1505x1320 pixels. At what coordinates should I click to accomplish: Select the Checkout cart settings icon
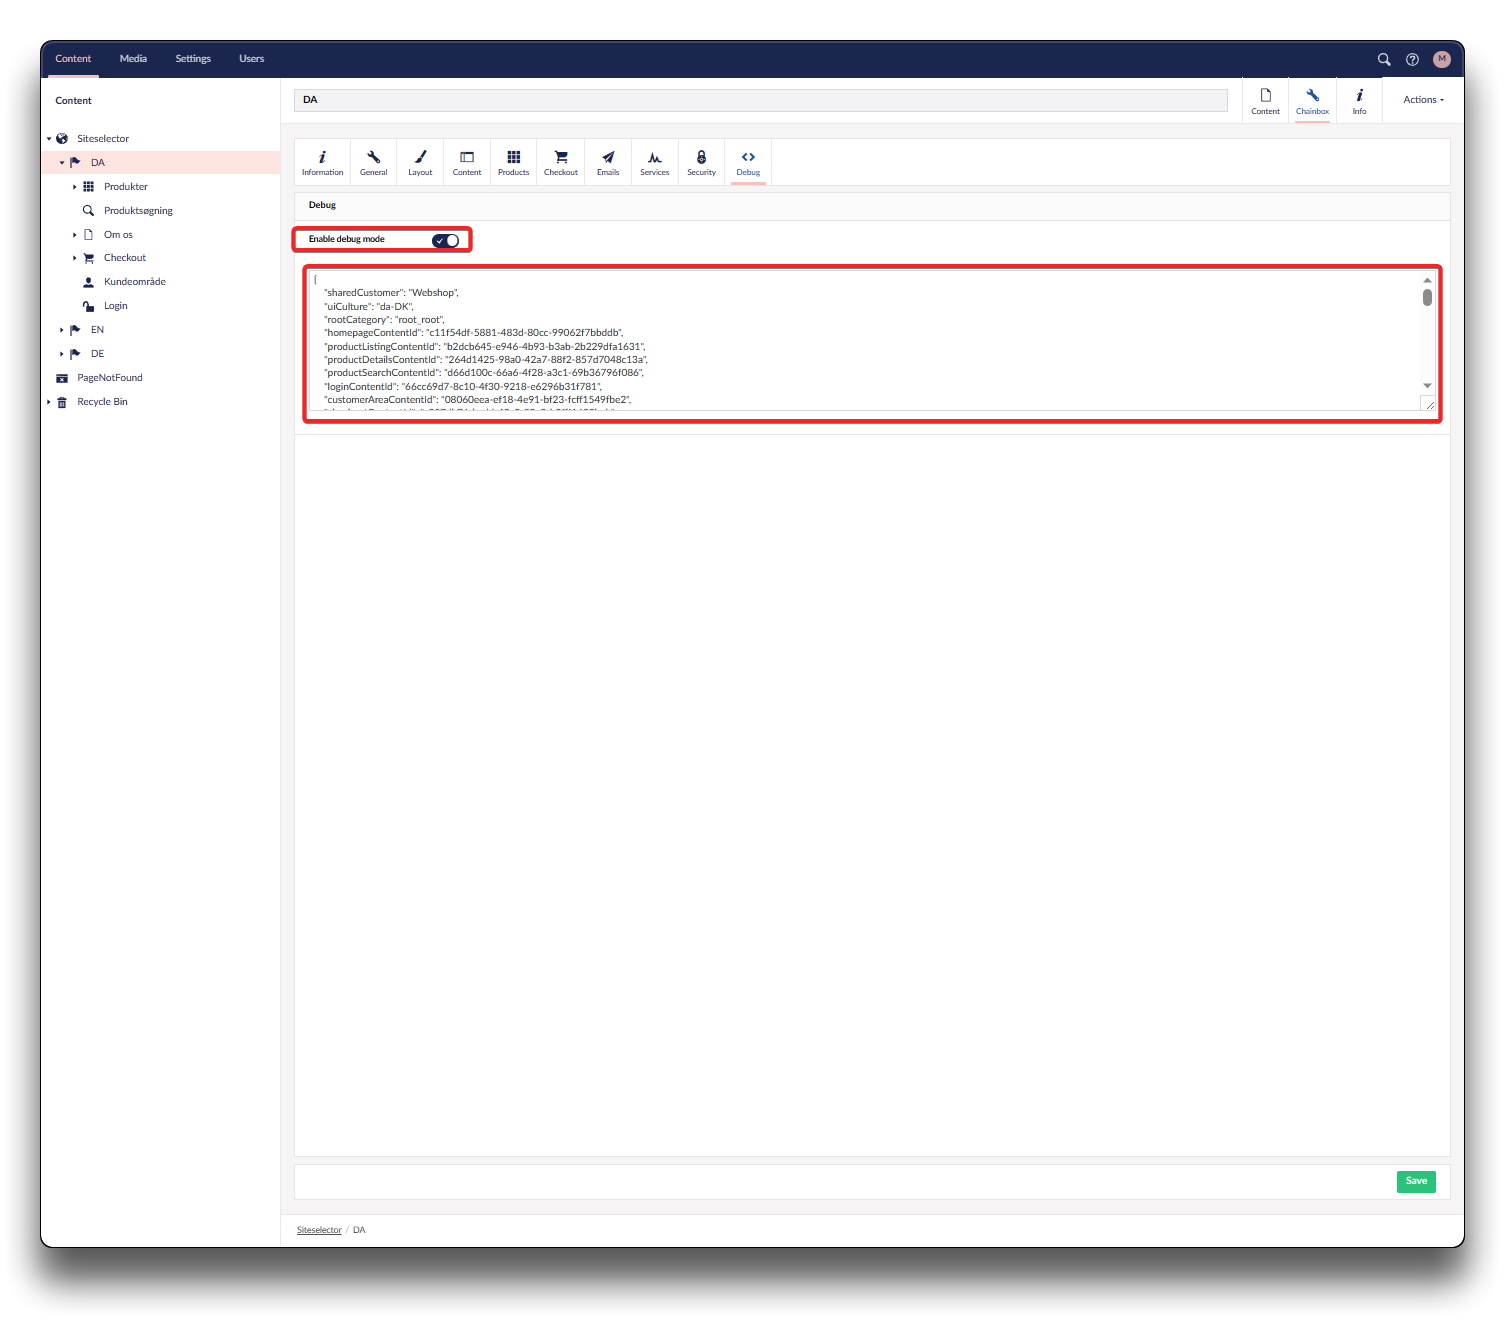pyautogui.click(x=561, y=162)
